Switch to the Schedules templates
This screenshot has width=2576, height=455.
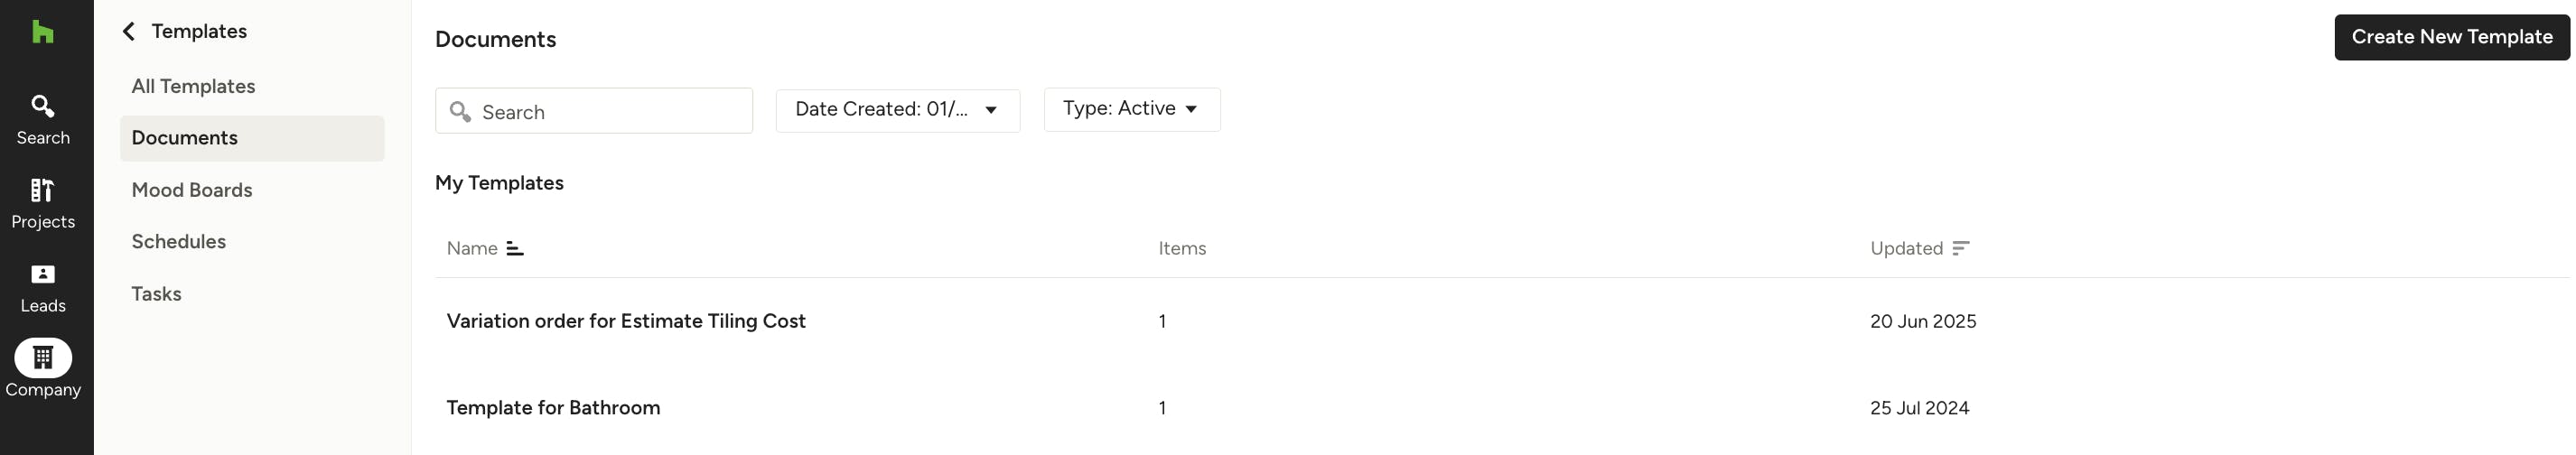pos(179,242)
